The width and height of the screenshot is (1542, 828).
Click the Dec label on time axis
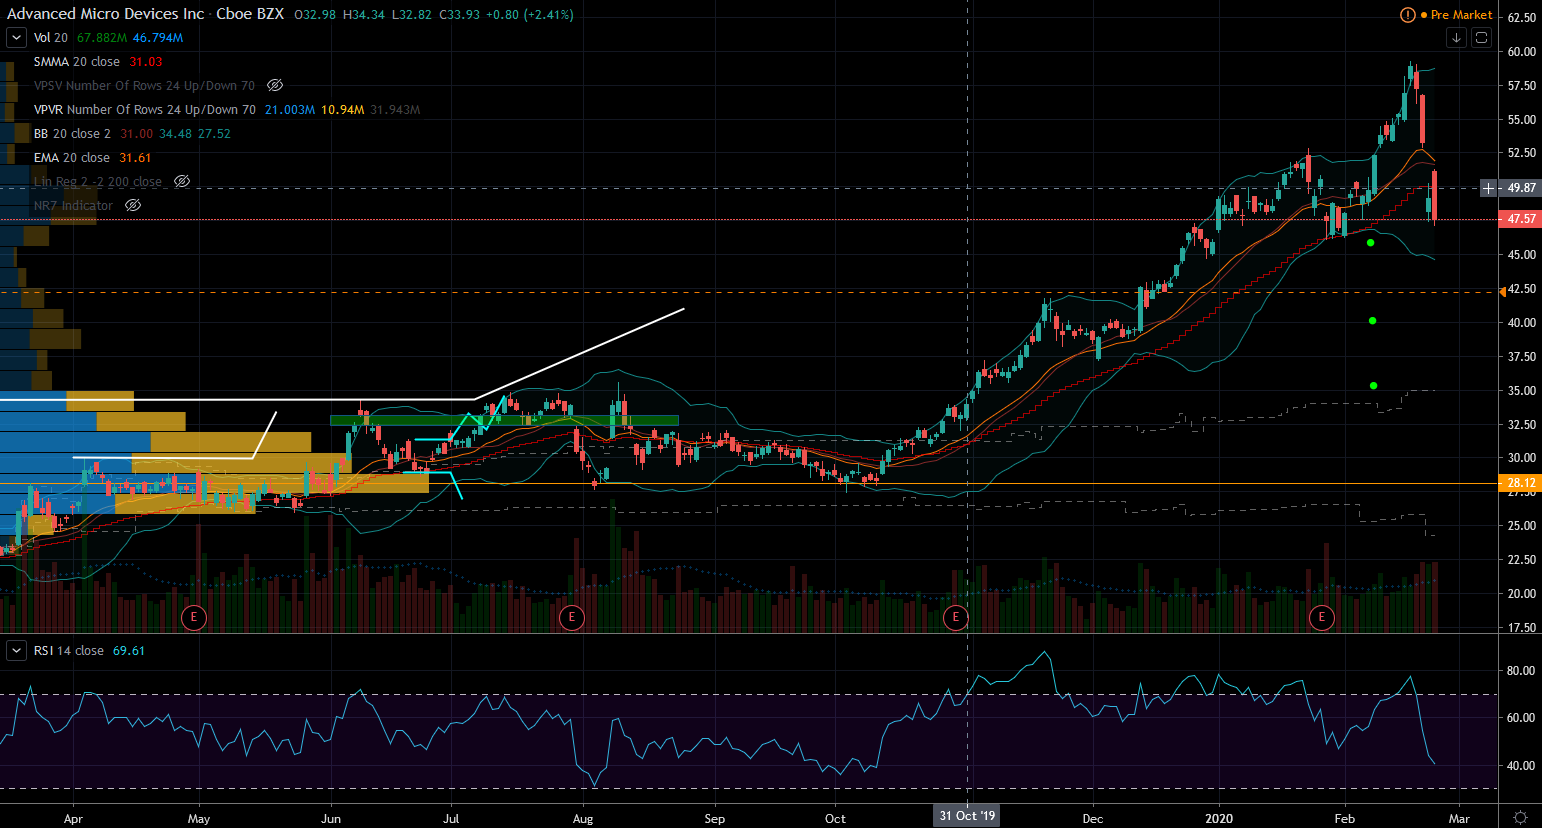coord(1093,818)
